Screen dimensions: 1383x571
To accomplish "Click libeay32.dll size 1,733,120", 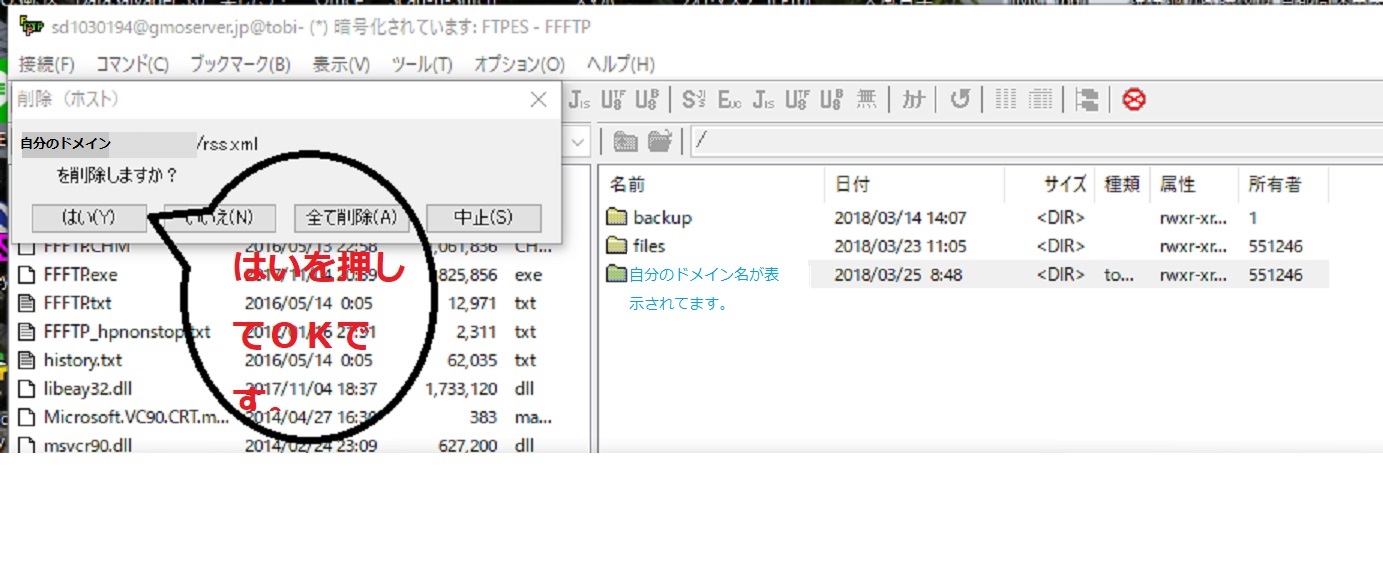I will (x=461, y=389).
